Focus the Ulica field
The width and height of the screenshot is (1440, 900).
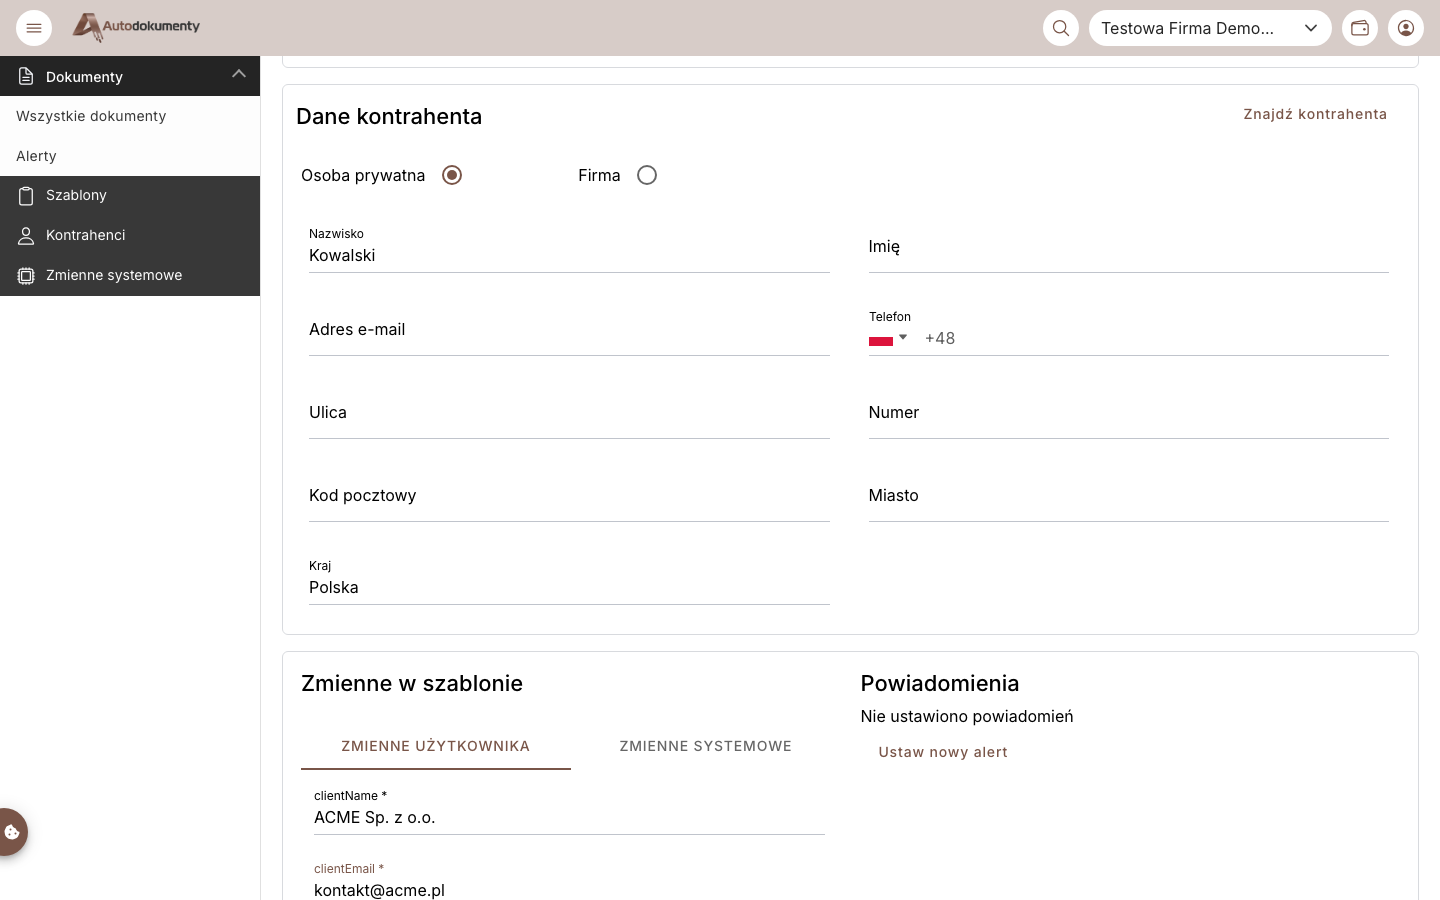click(569, 413)
